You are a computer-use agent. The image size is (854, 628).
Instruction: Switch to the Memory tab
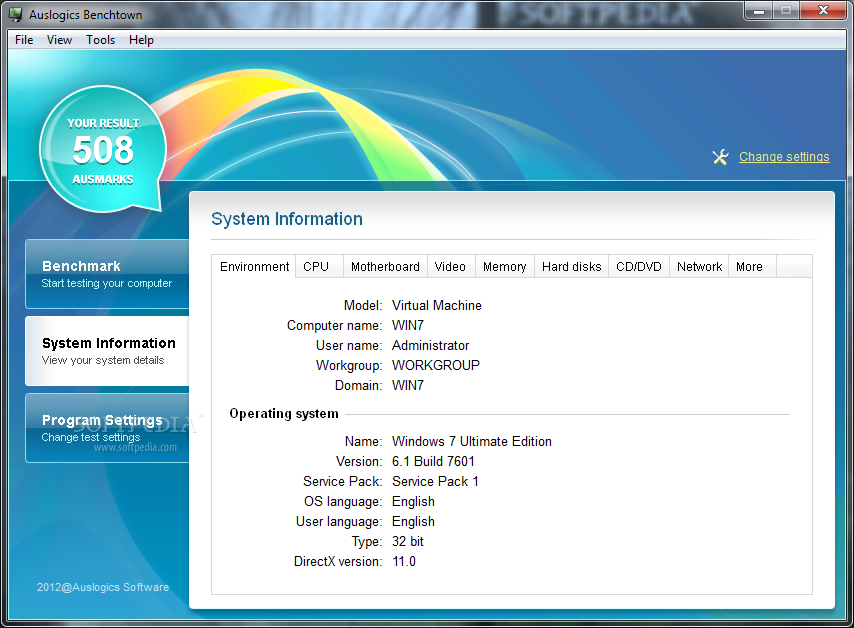(505, 266)
